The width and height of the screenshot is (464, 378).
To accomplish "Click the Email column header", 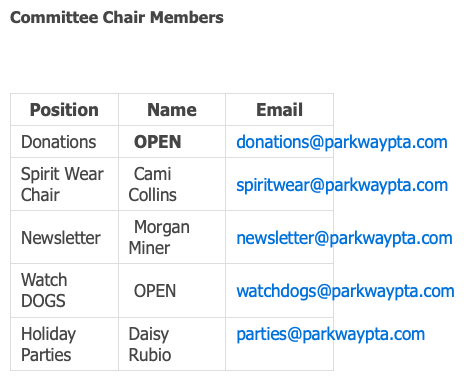I will [279, 110].
